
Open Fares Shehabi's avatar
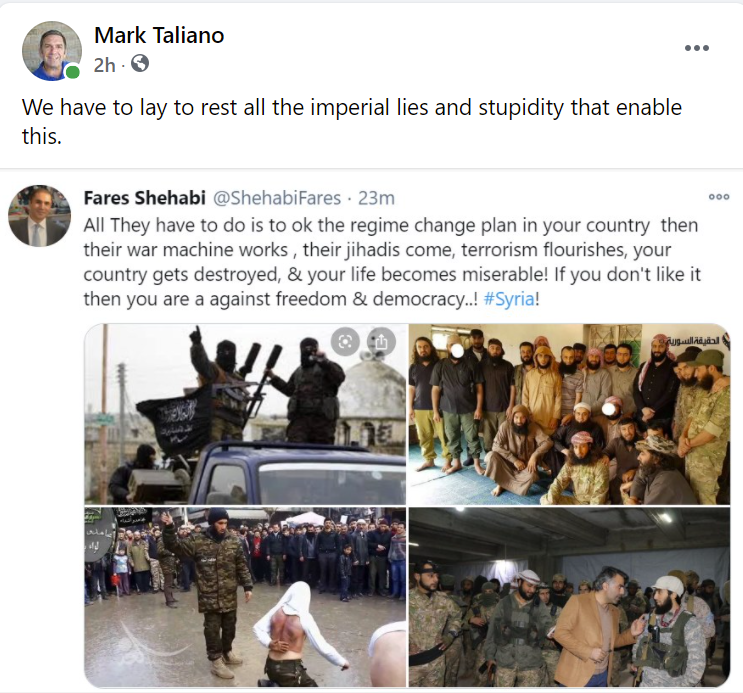[39, 216]
